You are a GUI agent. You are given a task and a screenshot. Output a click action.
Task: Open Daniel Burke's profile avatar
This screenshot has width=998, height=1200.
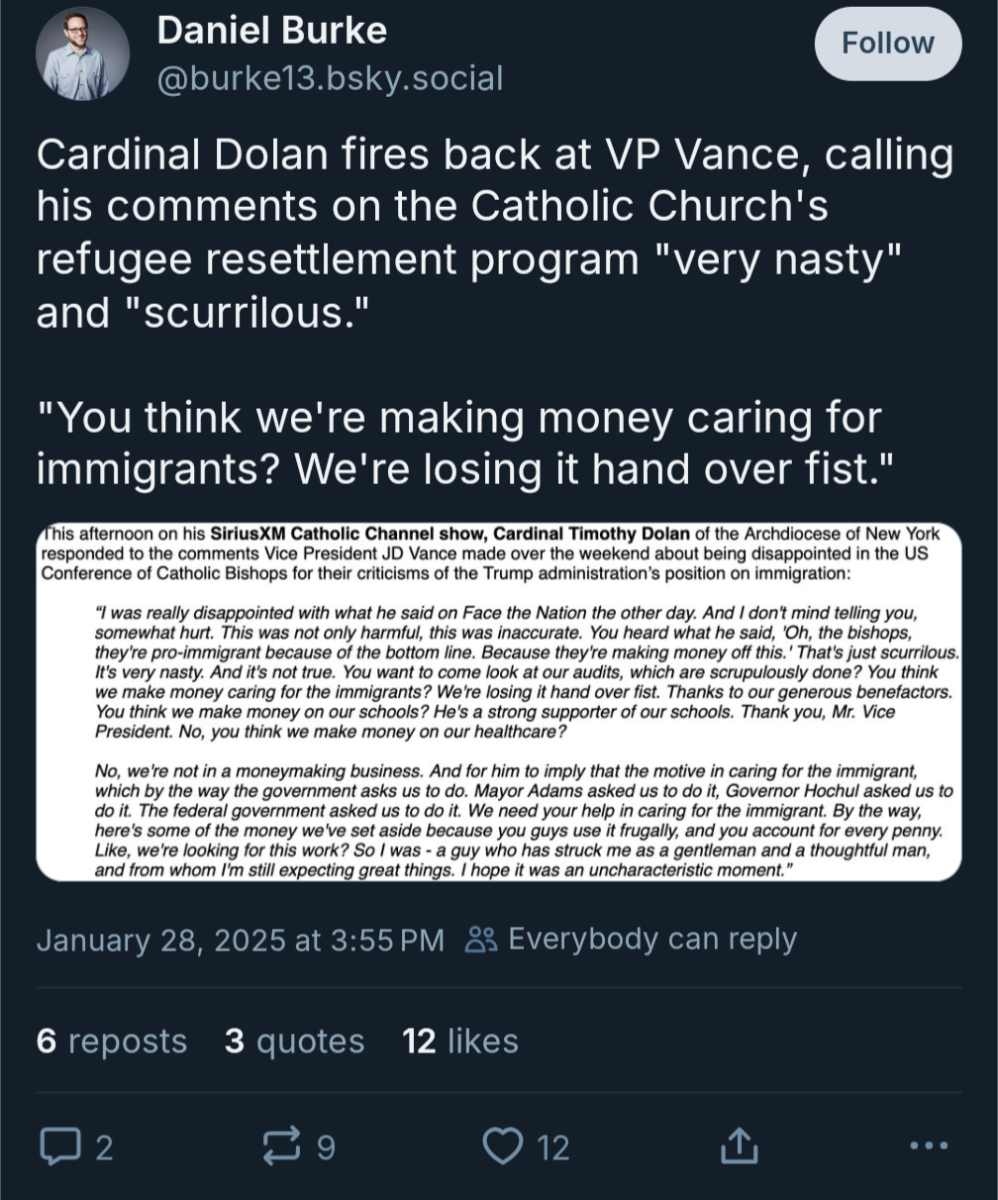(x=83, y=53)
